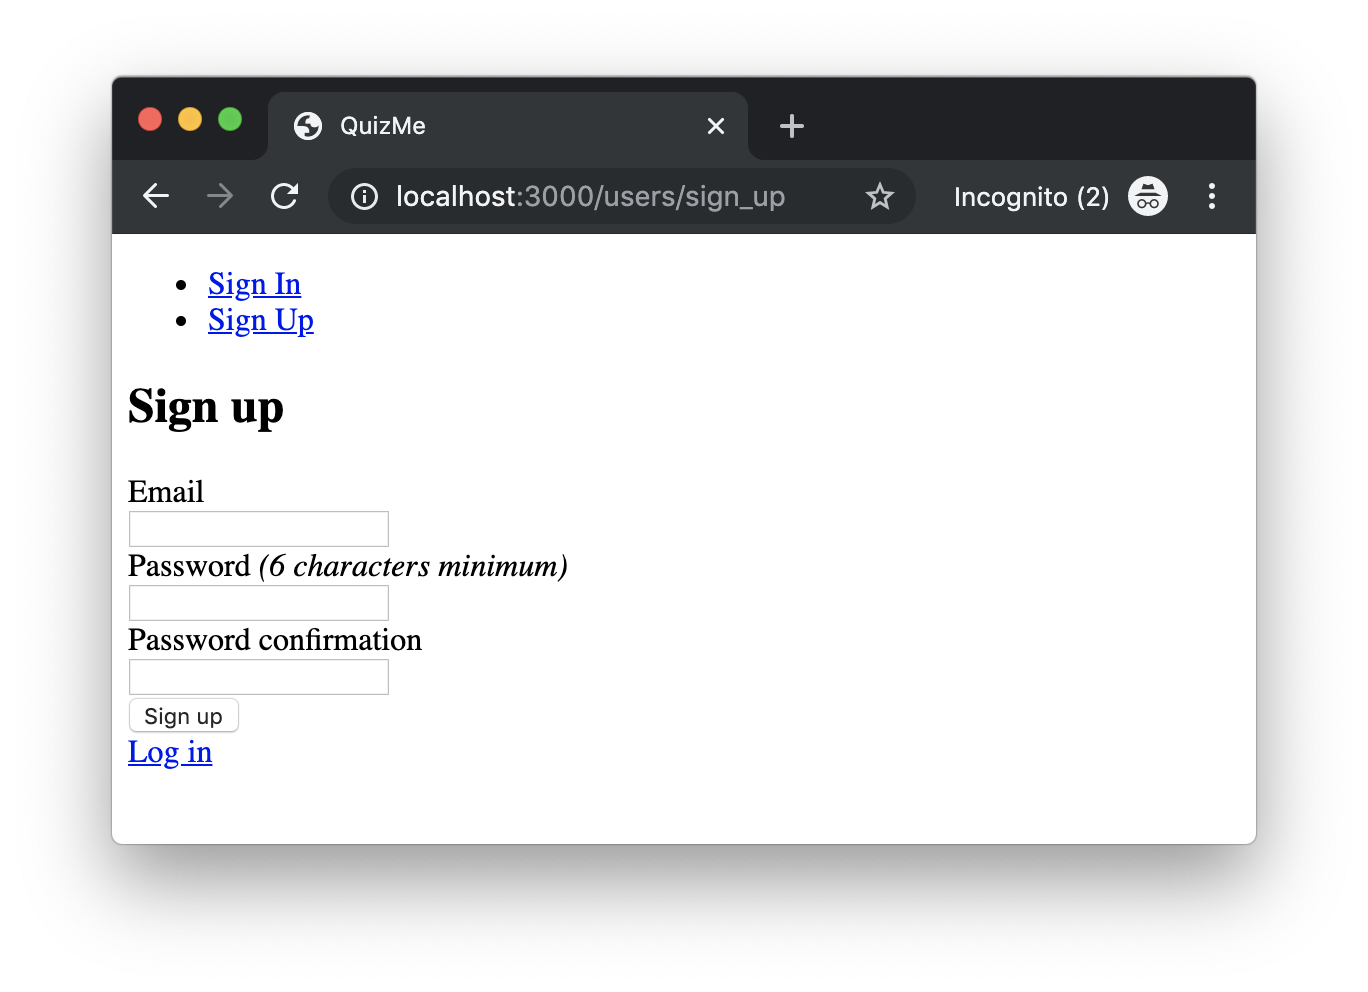Image resolution: width=1368 pixels, height=992 pixels.
Task: Focus the Password confirmation field
Action: [259, 677]
